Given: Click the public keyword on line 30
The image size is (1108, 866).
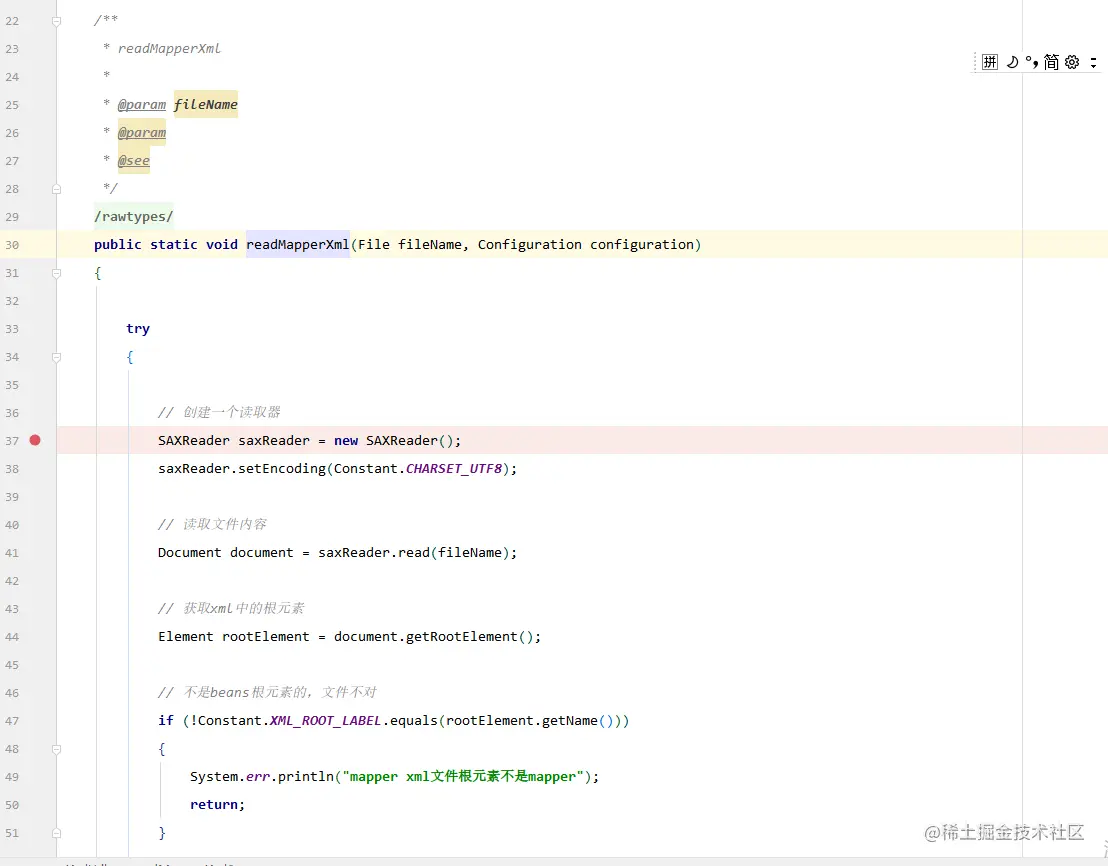Looking at the screenshot, I should point(117,244).
